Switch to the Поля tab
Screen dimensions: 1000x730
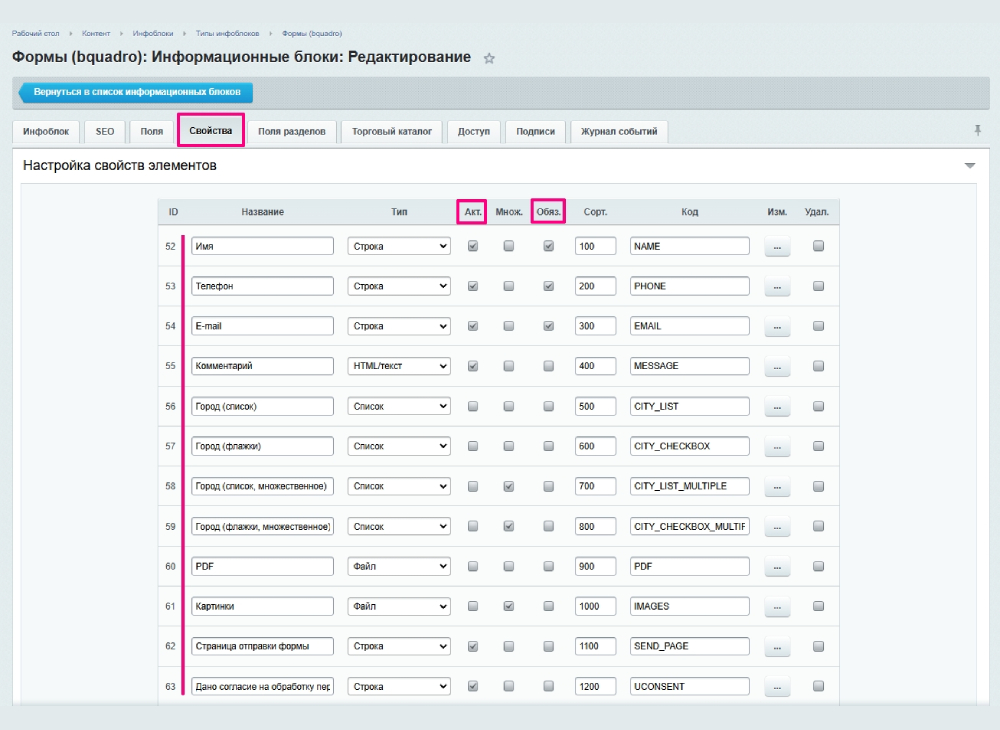[152, 131]
